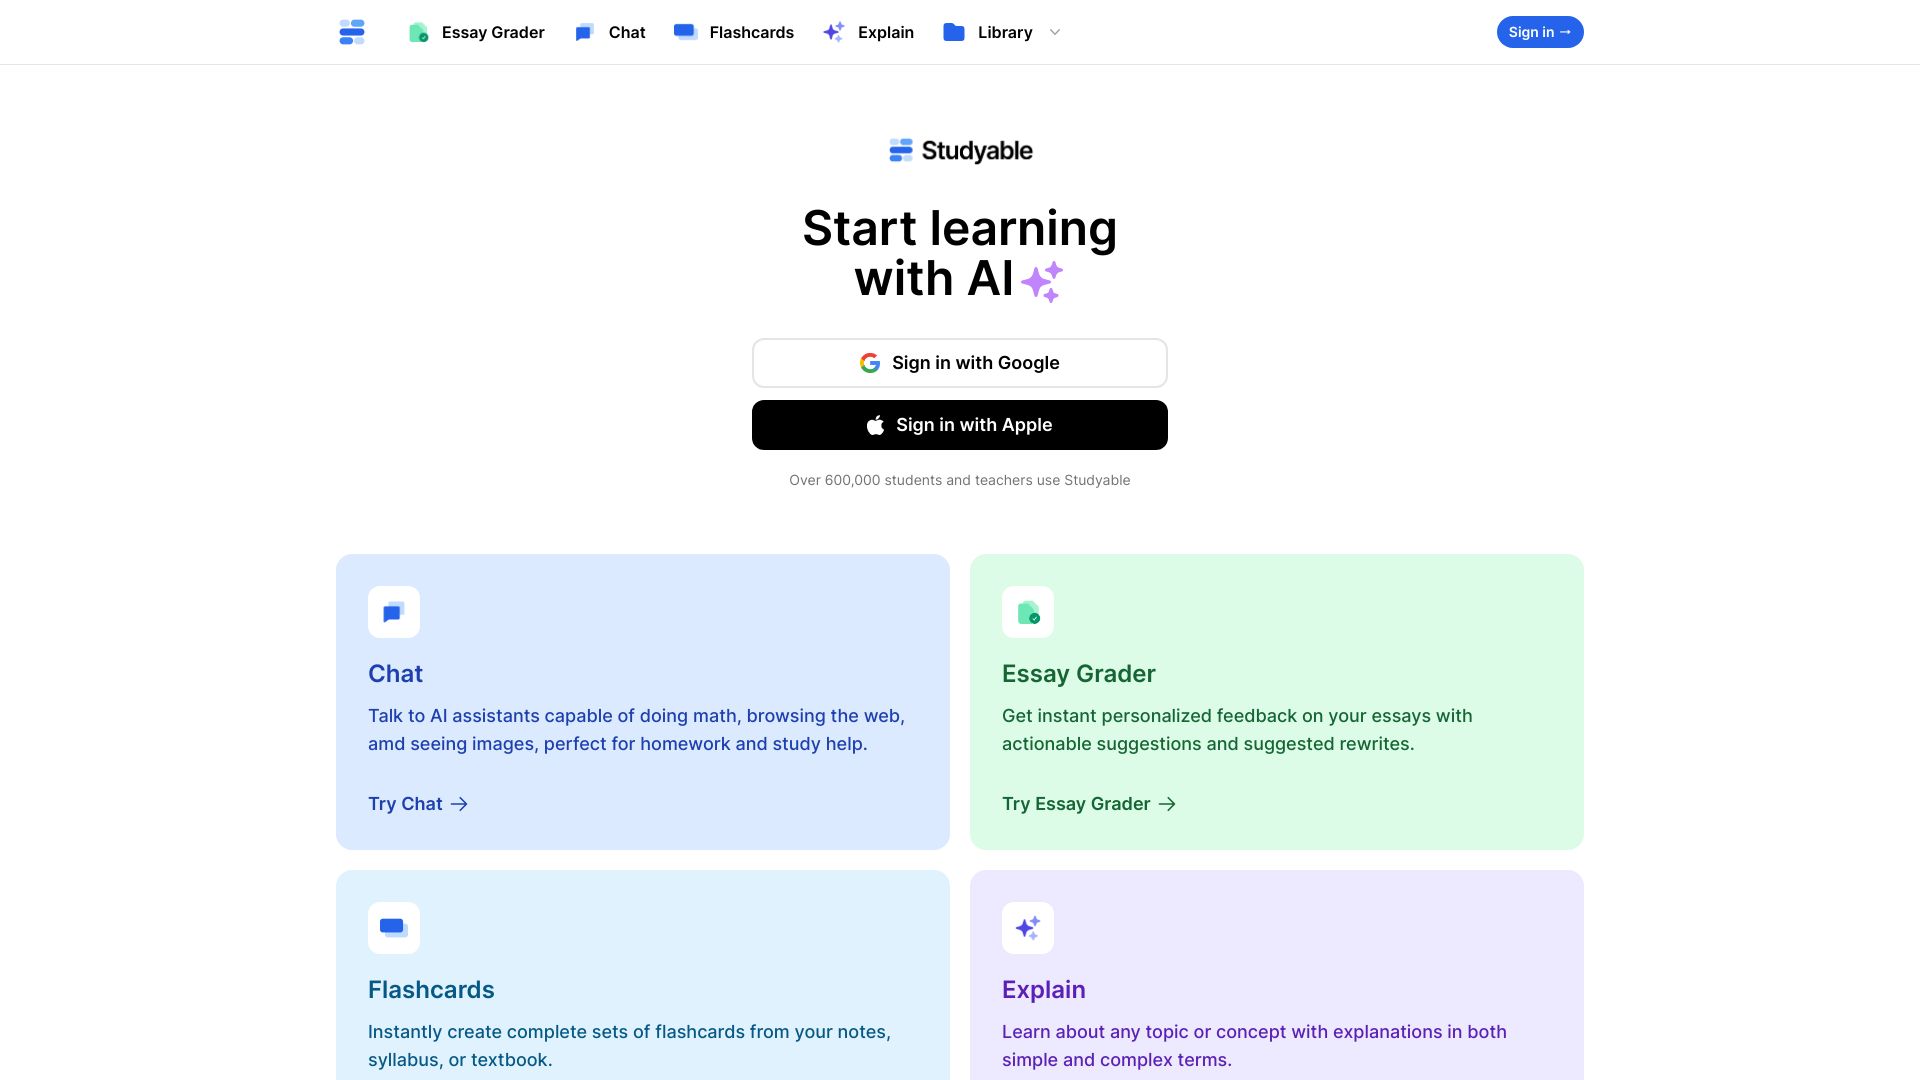
Task: Click the Chat nav icon
Action: tap(584, 32)
